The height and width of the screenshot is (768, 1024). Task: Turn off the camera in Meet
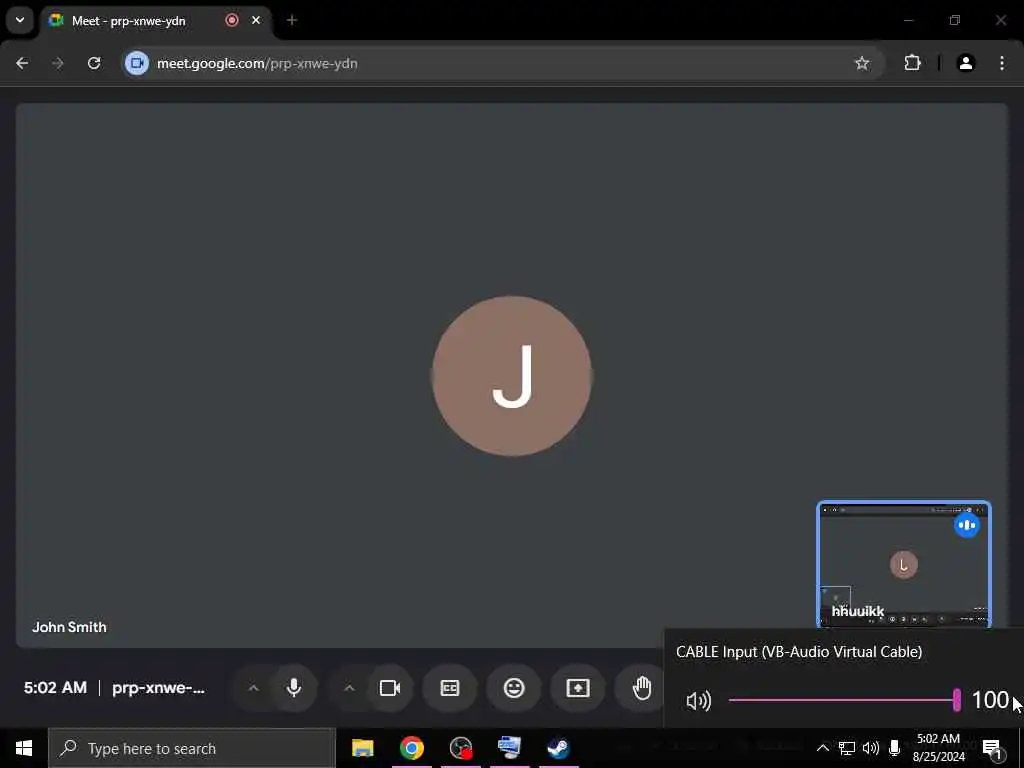pyautogui.click(x=390, y=688)
